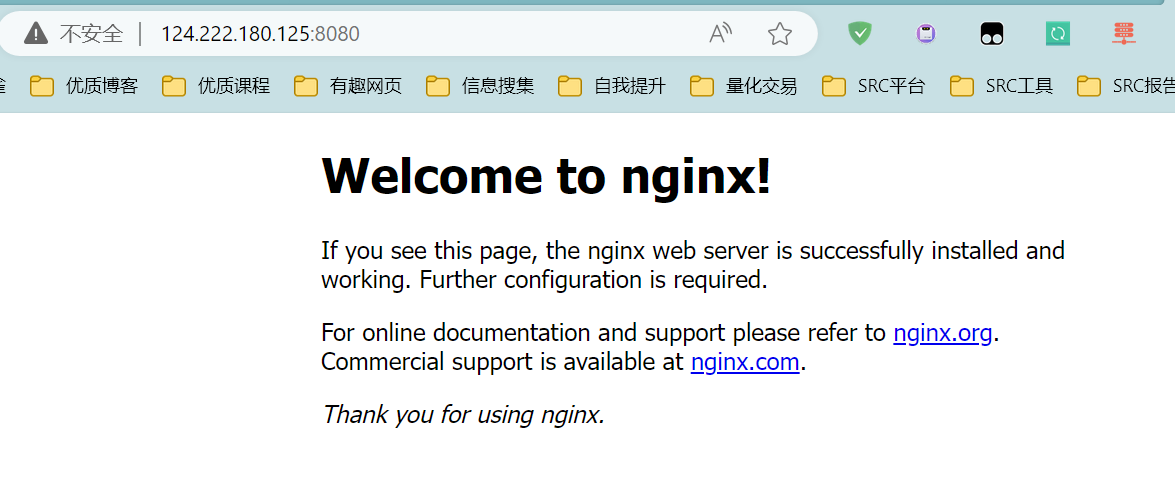The image size is (1175, 494).
Task: Open the 有趣网页 bookmark folder
Action: coord(348,86)
